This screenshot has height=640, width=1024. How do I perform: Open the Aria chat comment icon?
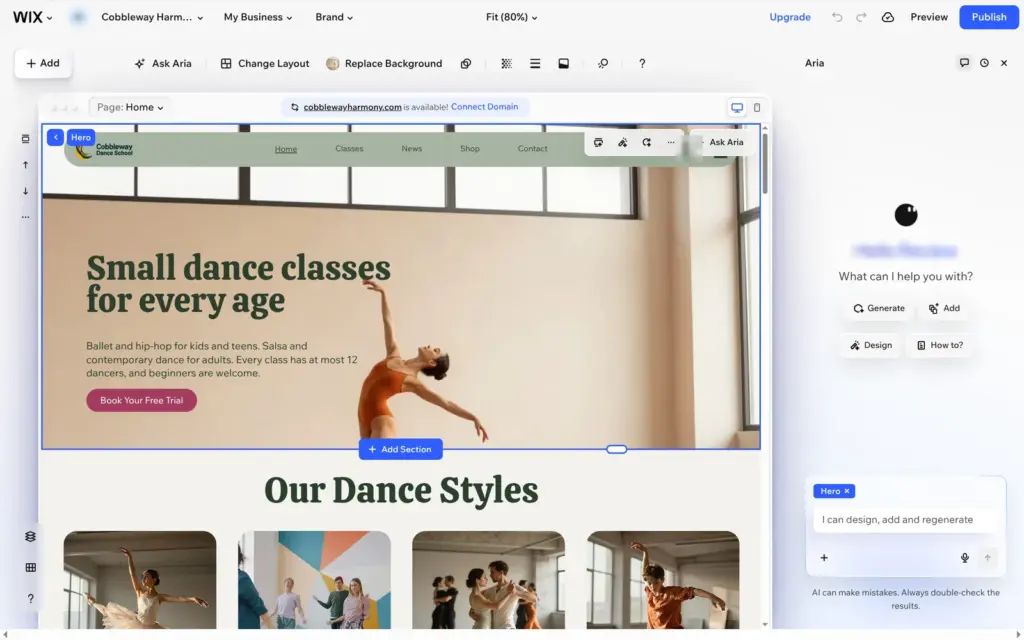pos(964,63)
